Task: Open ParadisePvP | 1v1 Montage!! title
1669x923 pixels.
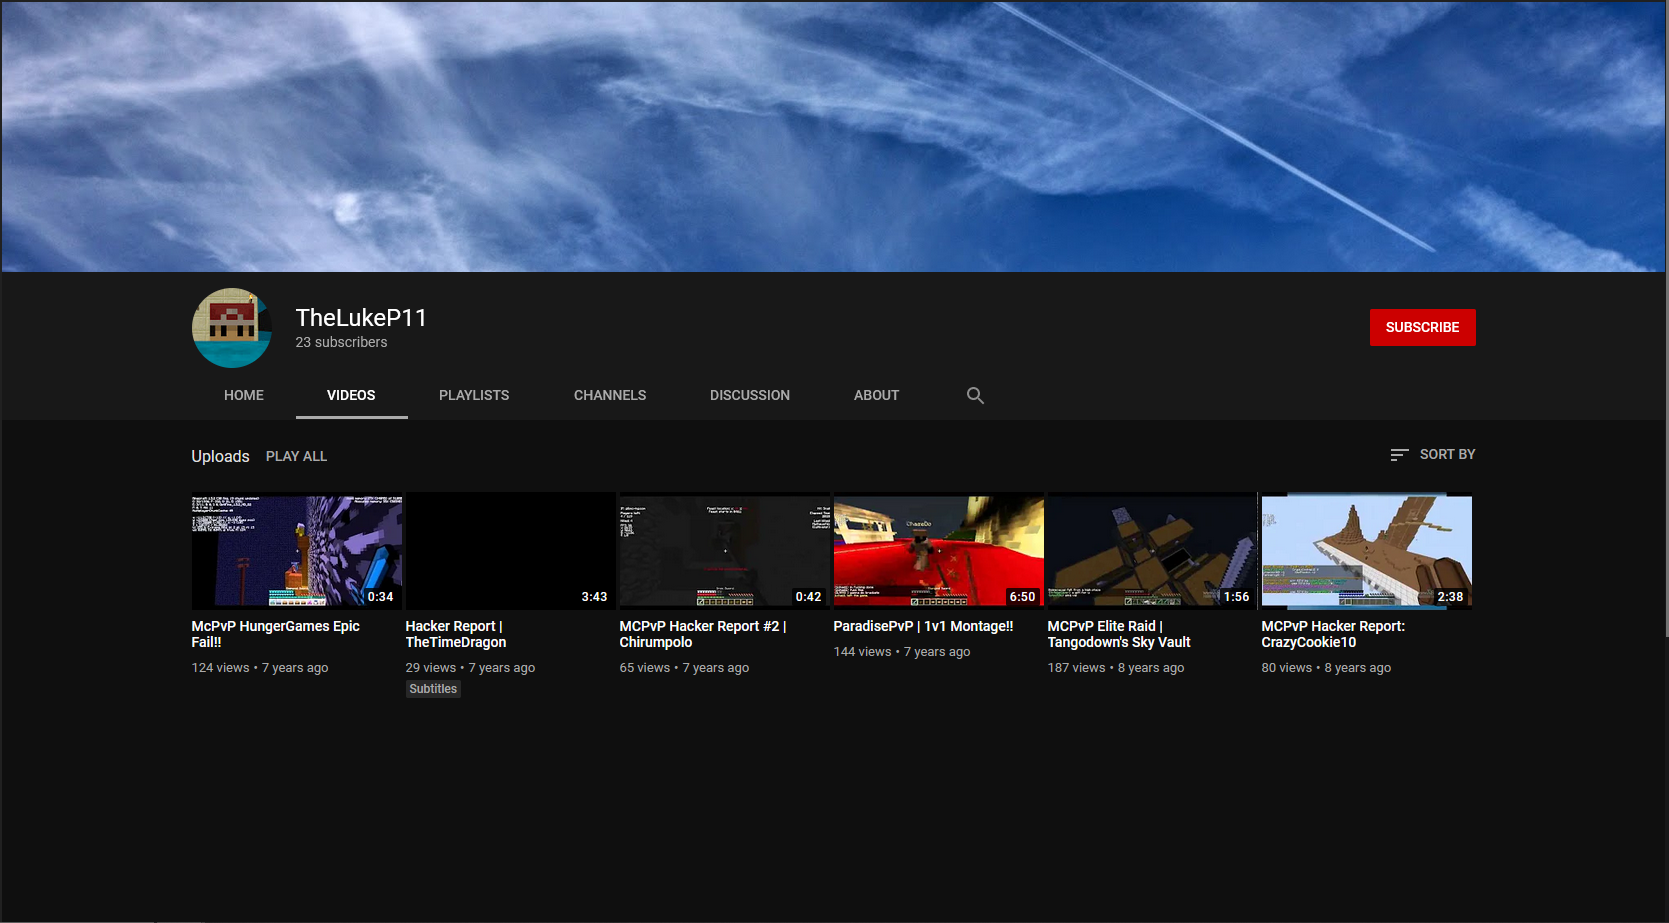Action: click(x=923, y=626)
